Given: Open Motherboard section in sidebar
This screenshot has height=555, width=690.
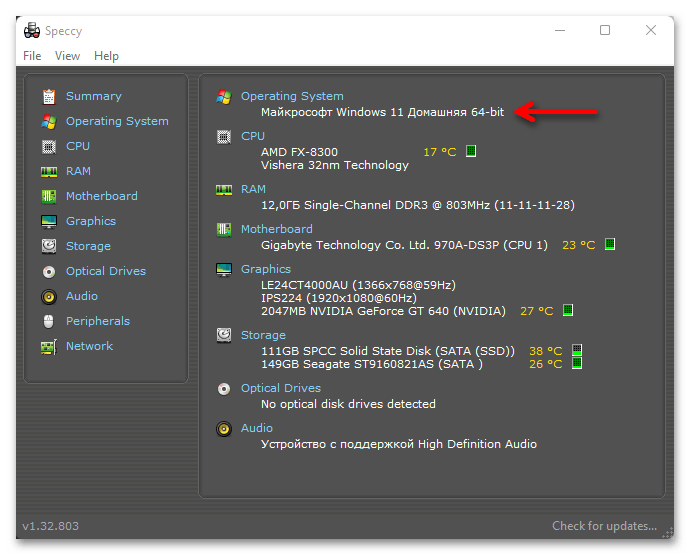Looking at the screenshot, I should coord(102,196).
